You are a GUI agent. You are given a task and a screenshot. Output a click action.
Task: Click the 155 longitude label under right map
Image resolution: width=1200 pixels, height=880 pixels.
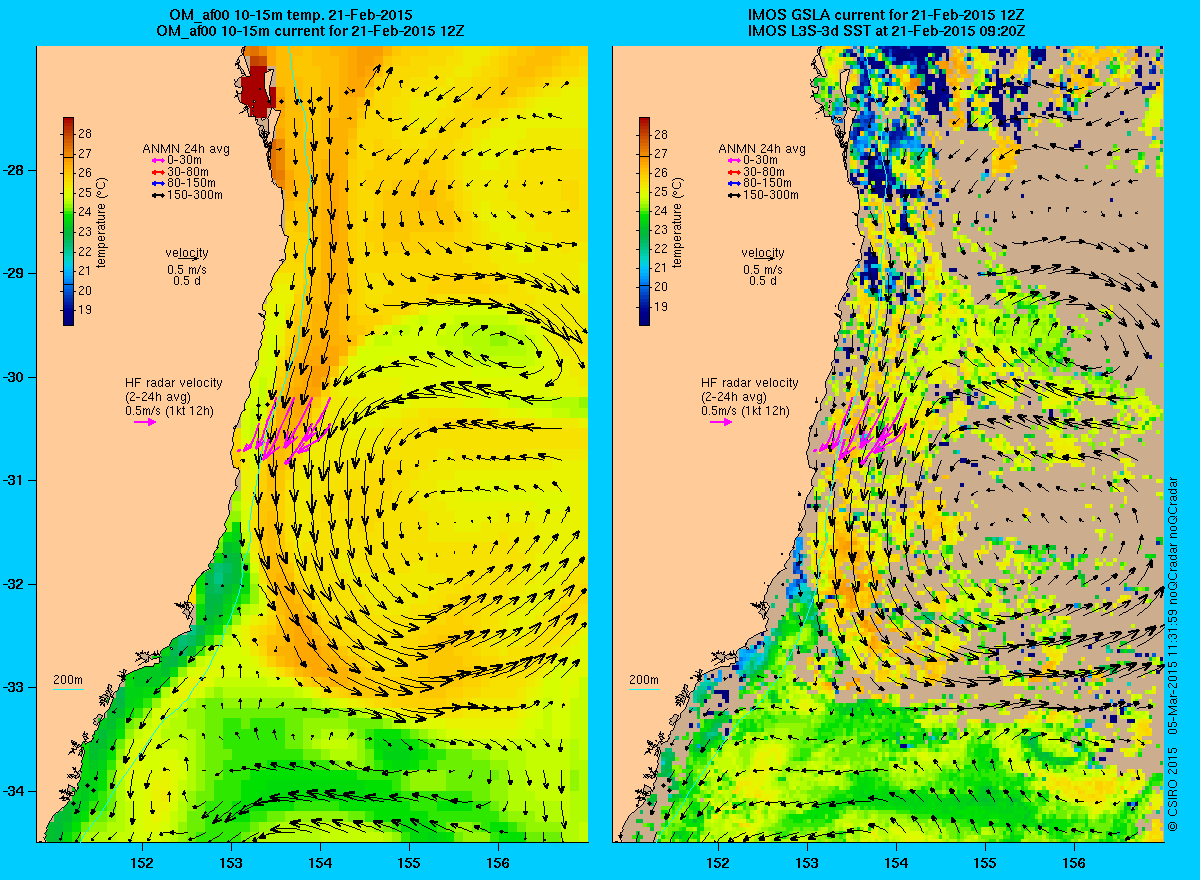point(985,862)
